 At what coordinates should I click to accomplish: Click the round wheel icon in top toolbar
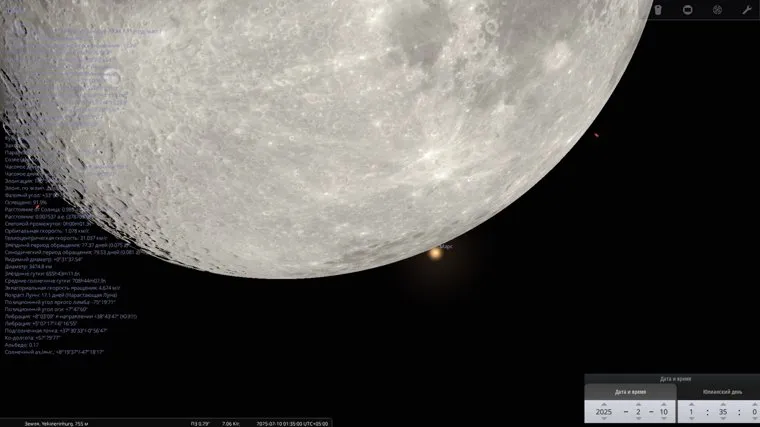pos(717,10)
